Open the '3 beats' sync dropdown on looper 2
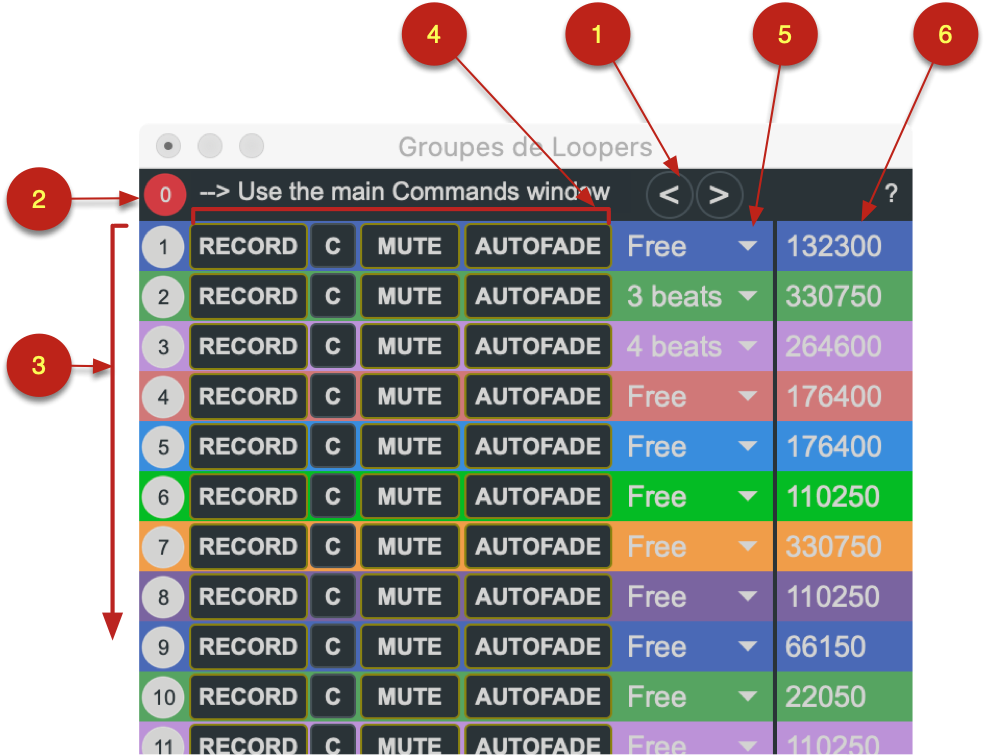The image size is (986, 755). pyautogui.click(x=692, y=297)
